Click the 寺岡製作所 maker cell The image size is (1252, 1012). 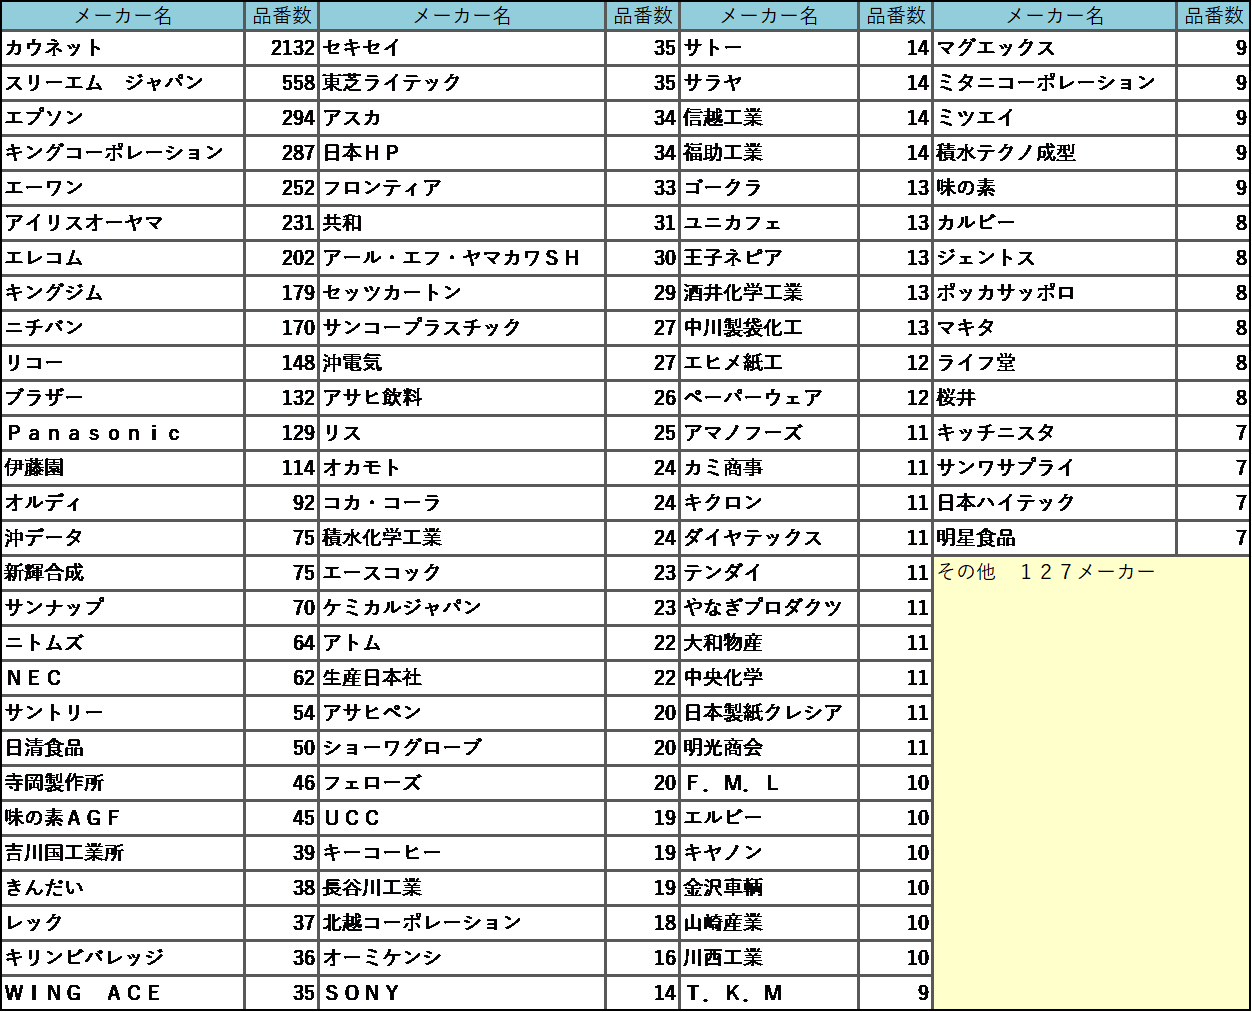tap(123, 783)
